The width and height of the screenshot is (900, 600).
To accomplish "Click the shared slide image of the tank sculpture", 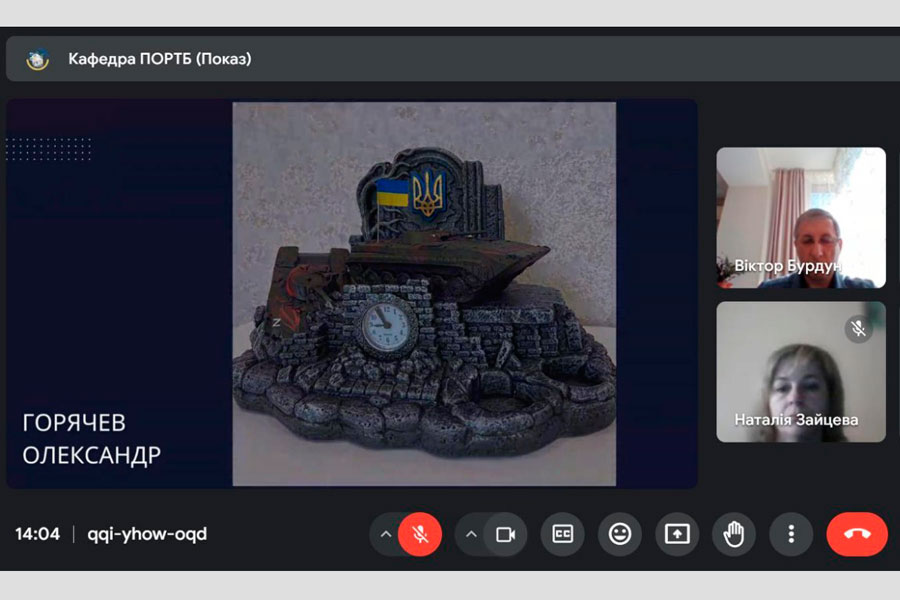I will tap(424, 294).
